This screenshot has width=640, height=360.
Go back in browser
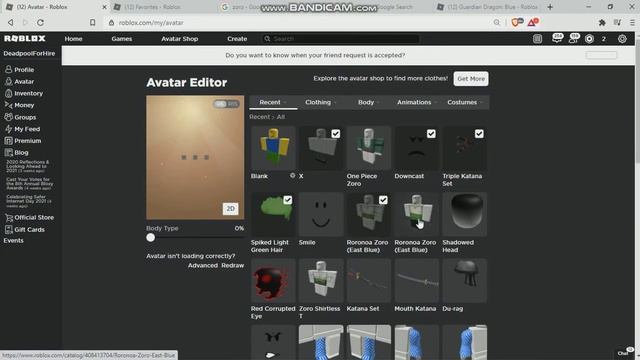tap(11, 22)
